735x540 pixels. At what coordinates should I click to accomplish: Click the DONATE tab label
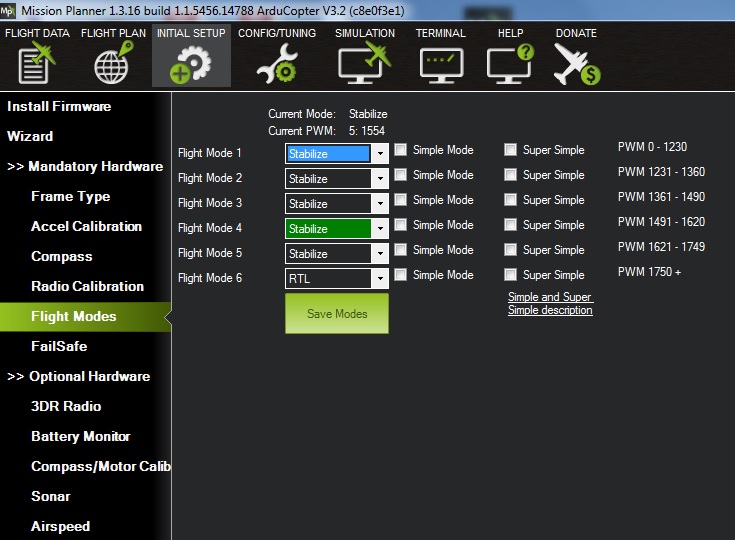[x=576, y=33]
